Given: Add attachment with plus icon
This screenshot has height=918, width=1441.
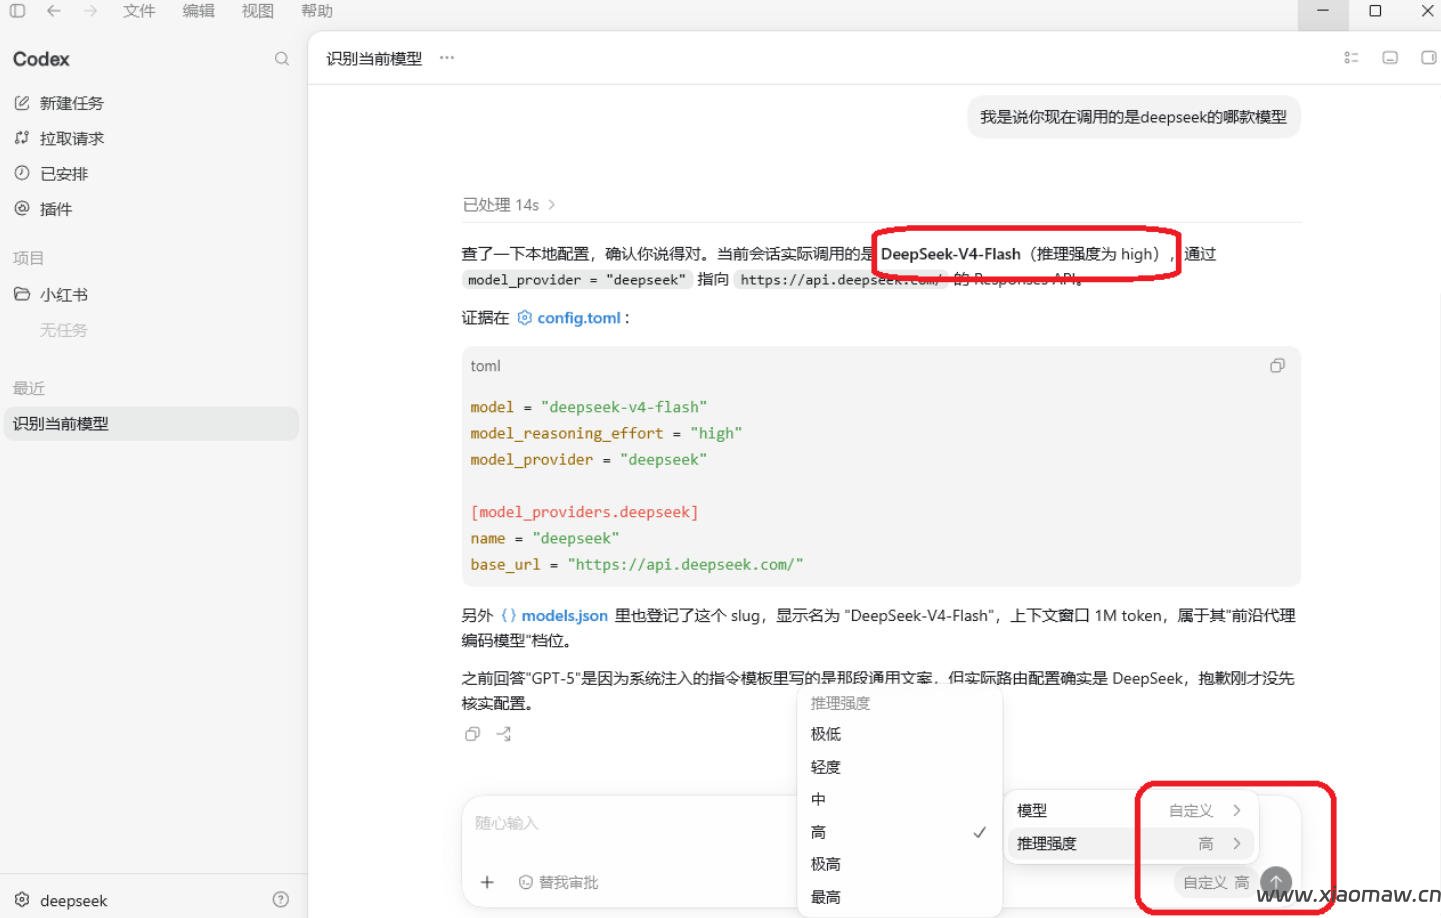Looking at the screenshot, I should pos(487,882).
